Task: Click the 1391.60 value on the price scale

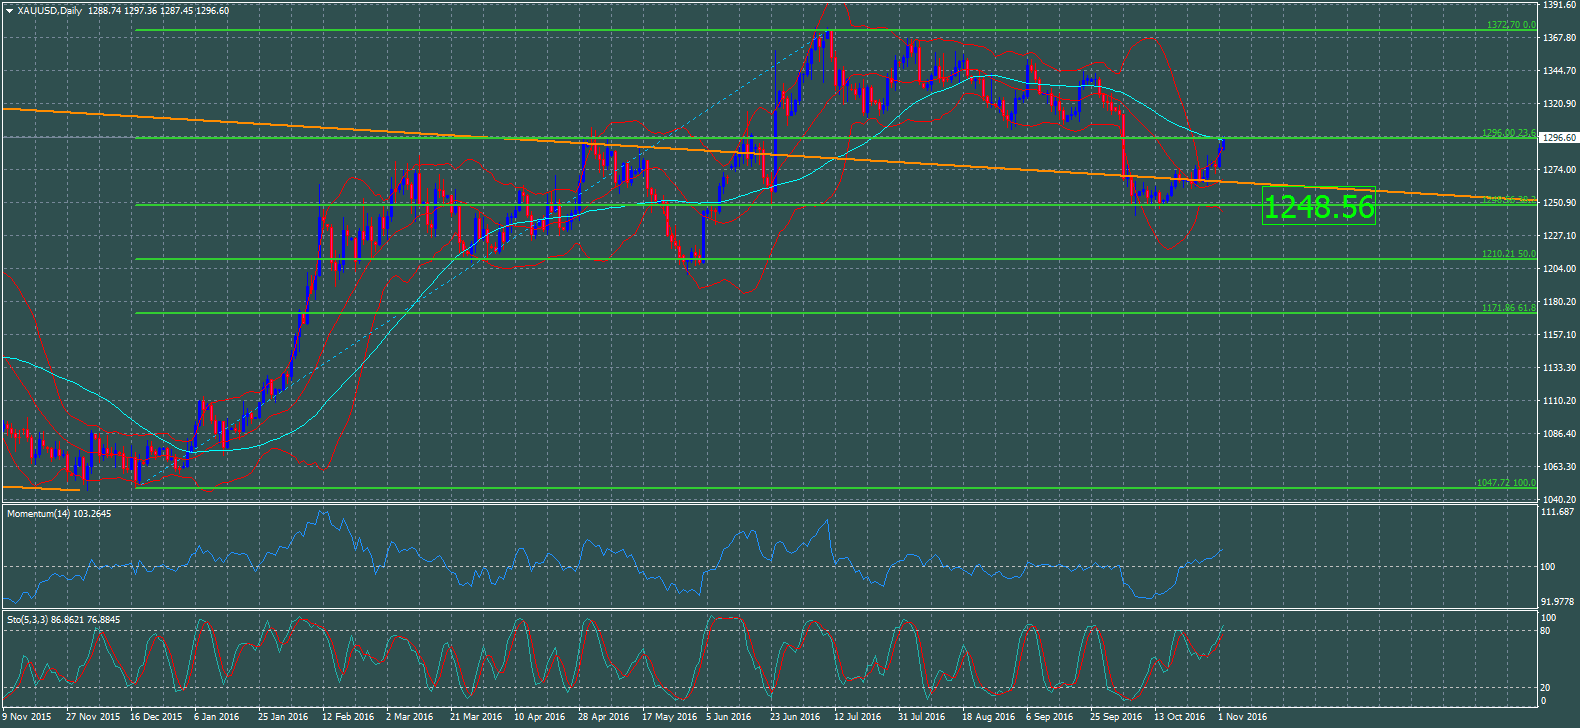Action: coord(1559,6)
